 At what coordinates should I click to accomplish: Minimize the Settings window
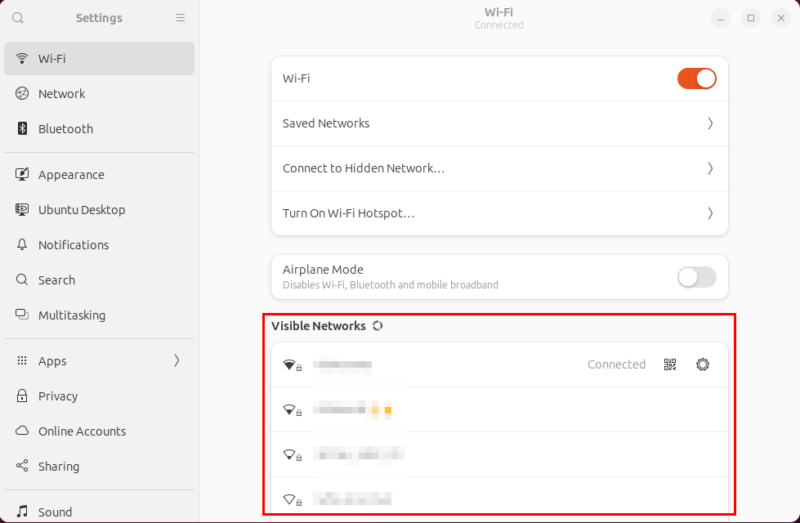[x=720, y=18]
